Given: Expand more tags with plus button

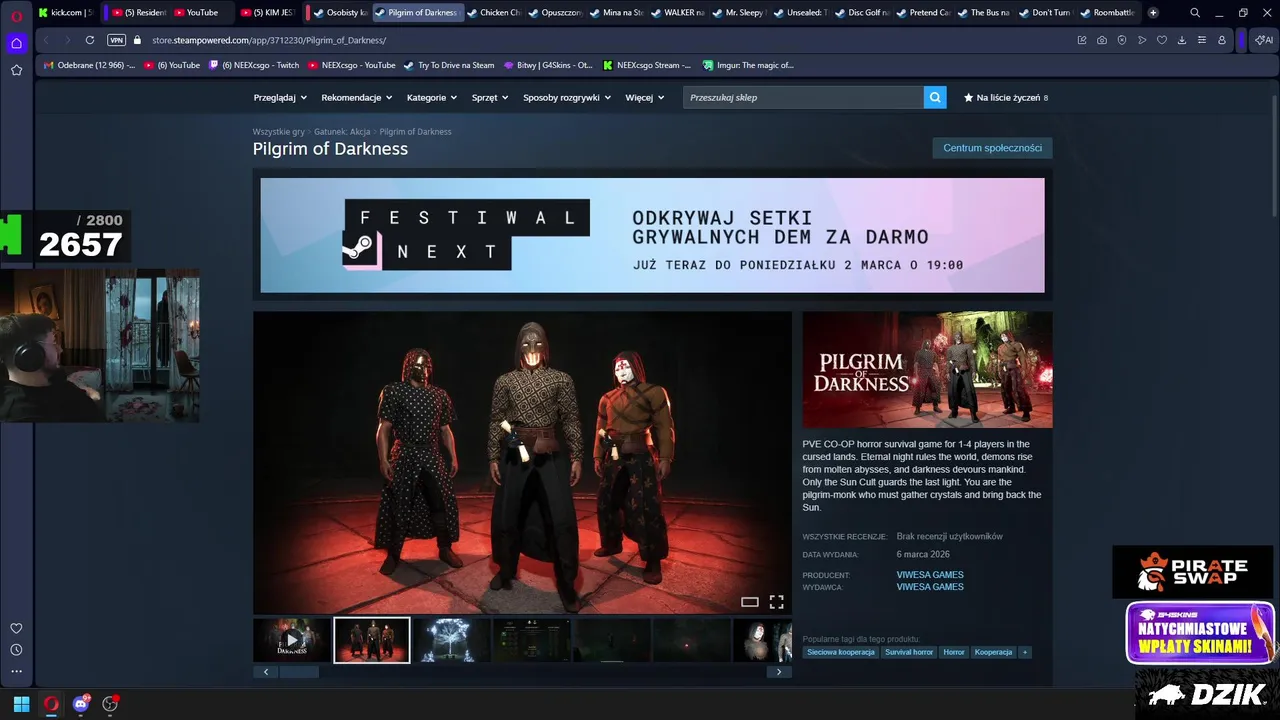Looking at the screenshot, I should coord(1025,652).
